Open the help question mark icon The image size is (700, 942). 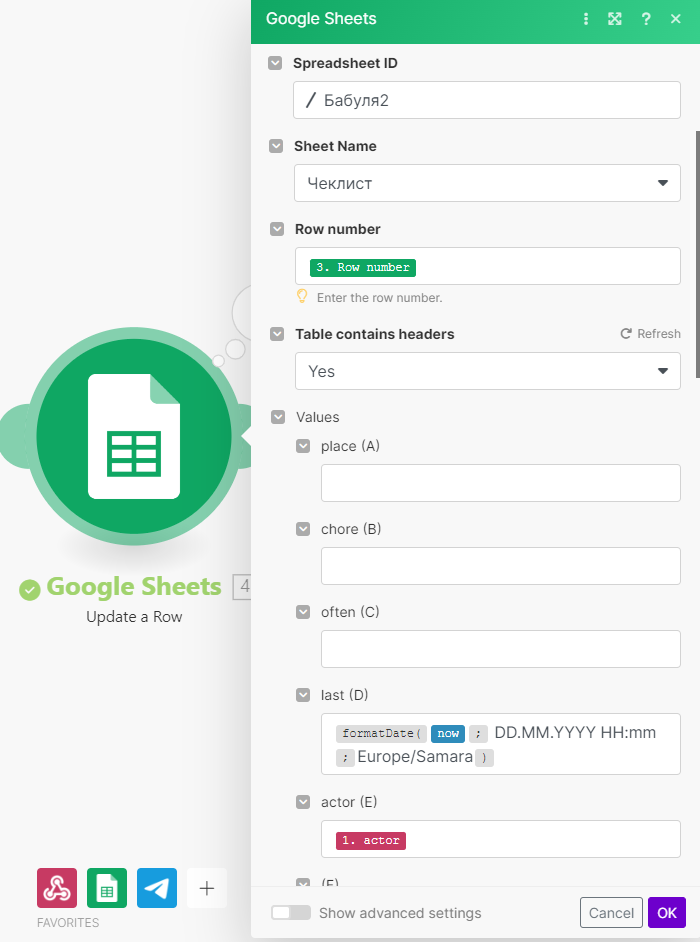point(646,19)
